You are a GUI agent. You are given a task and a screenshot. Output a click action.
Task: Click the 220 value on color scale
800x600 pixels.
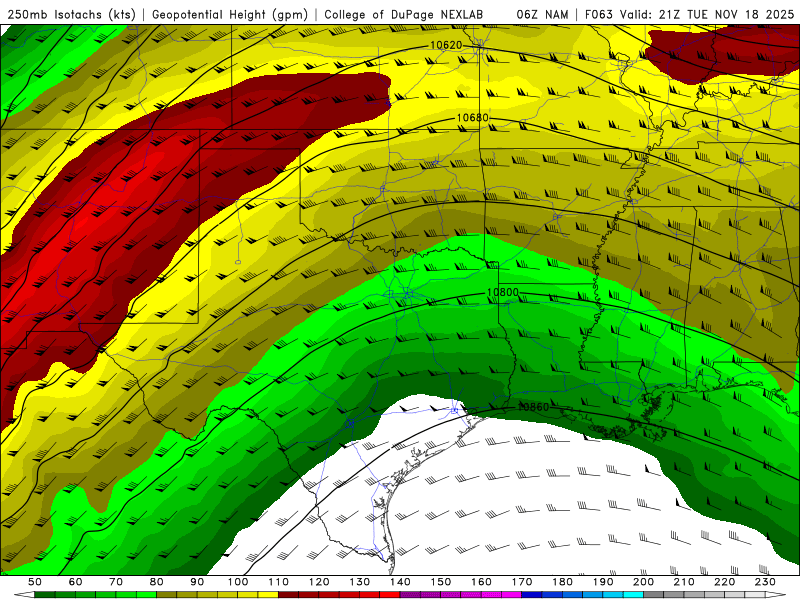[724, 582]
